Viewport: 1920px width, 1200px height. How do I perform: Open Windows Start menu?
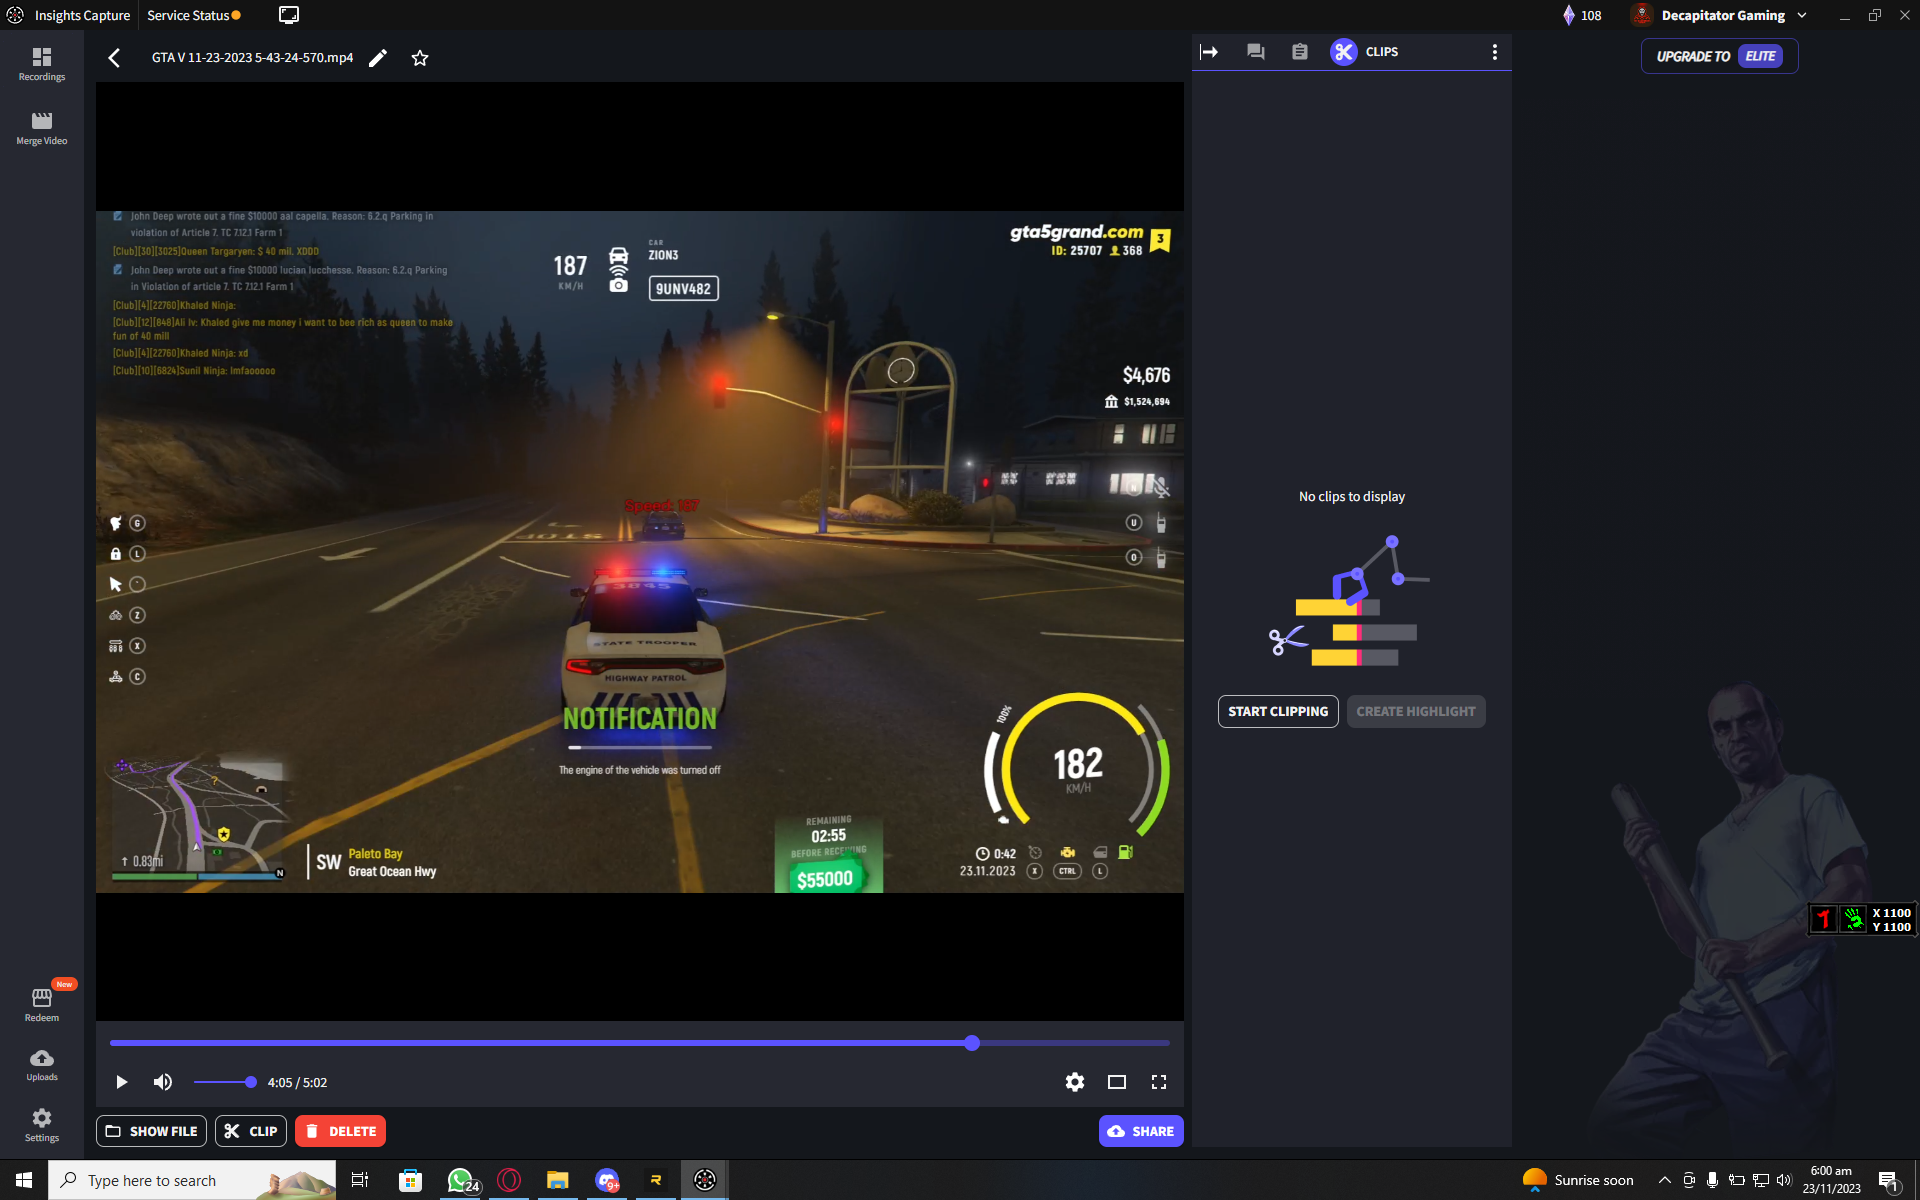pos(24,1180)
